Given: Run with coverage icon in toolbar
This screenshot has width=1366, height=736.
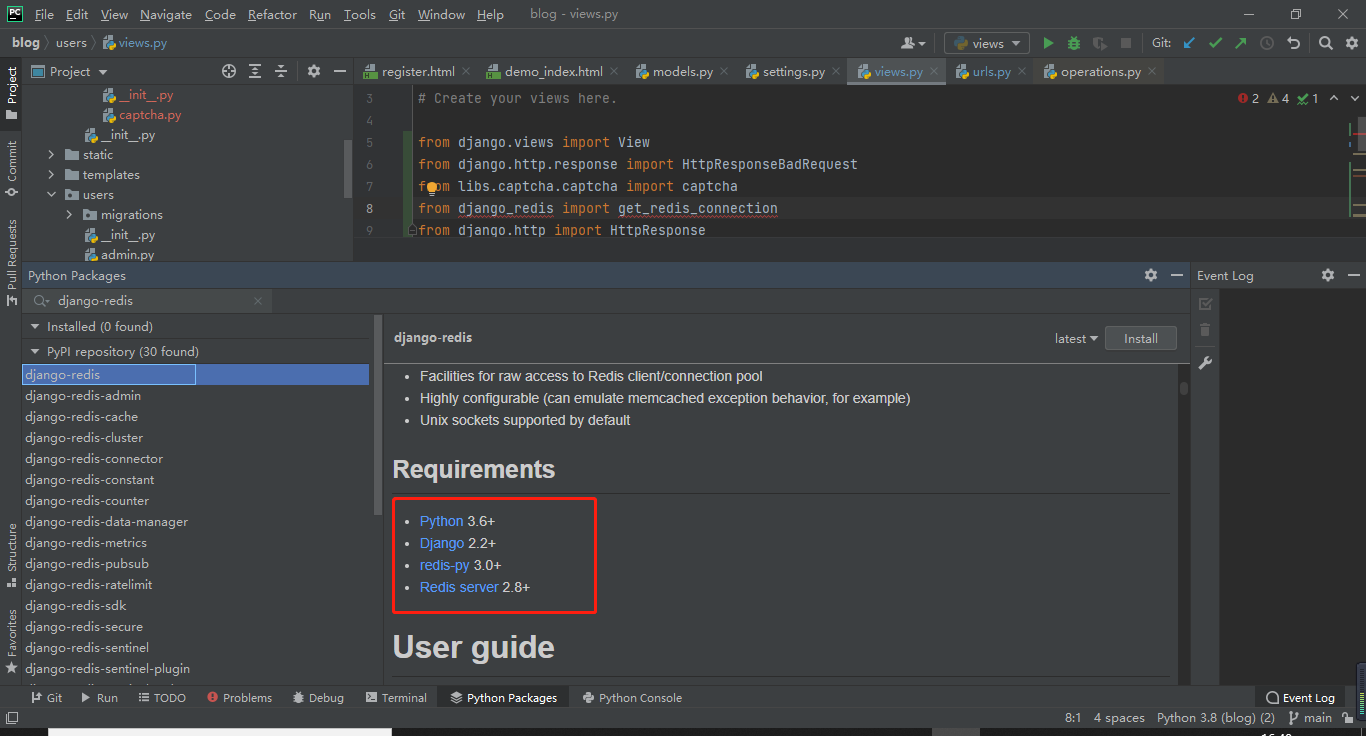Looking at the screenshot, I should (x=1100, y=43).
